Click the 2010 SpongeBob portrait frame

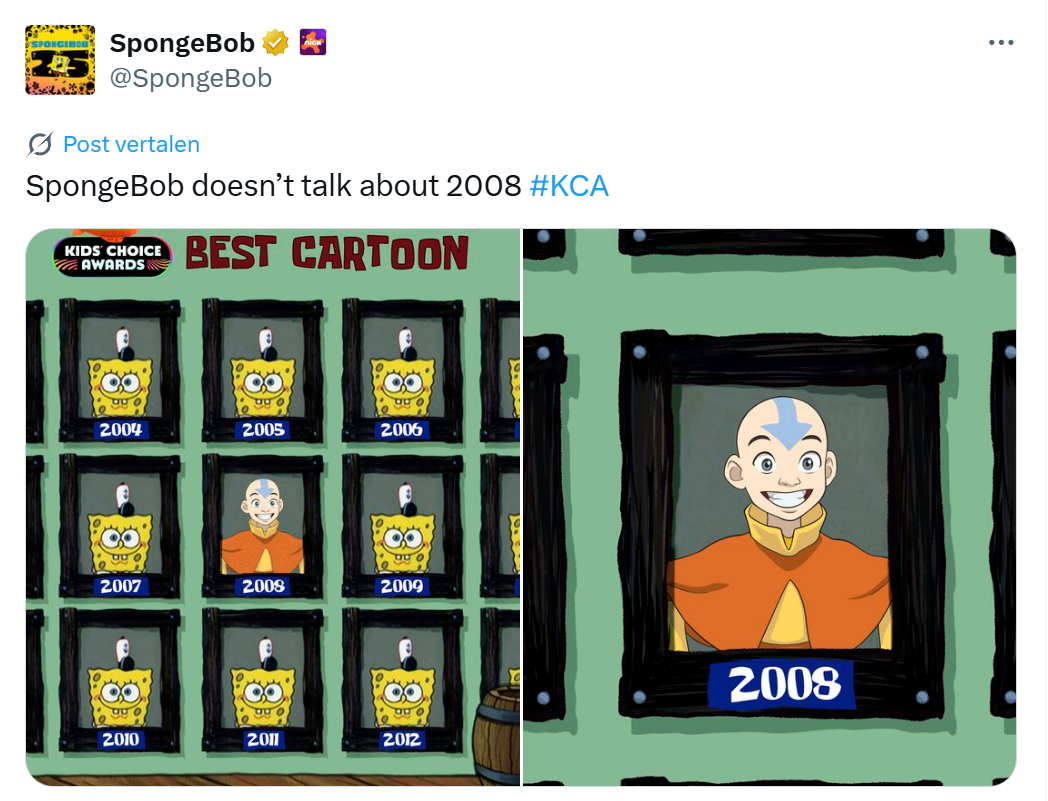(120, 681)
